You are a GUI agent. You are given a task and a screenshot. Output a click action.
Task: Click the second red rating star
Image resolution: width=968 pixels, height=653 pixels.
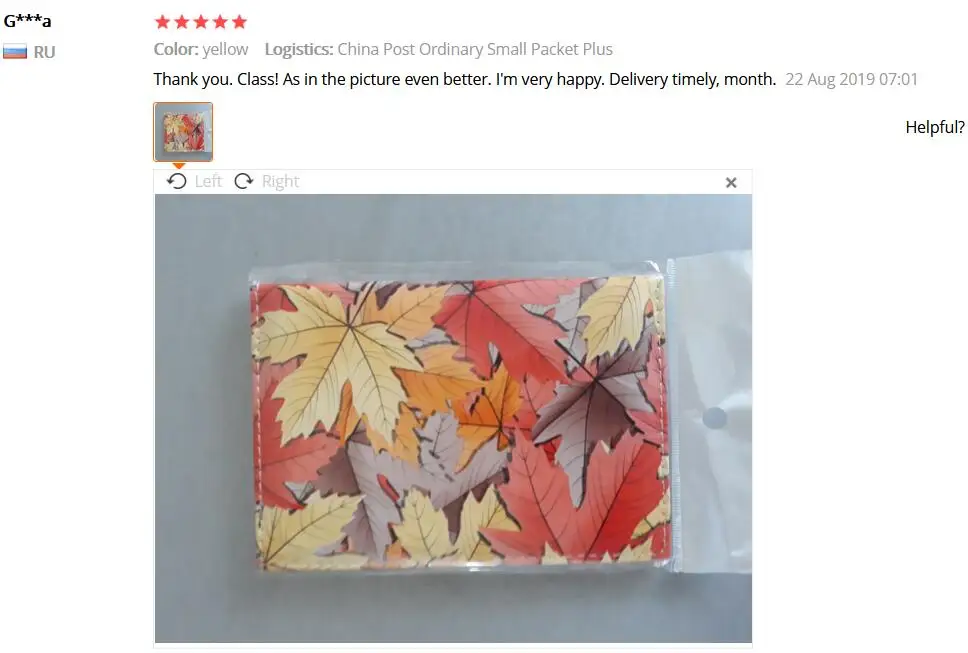182,22
